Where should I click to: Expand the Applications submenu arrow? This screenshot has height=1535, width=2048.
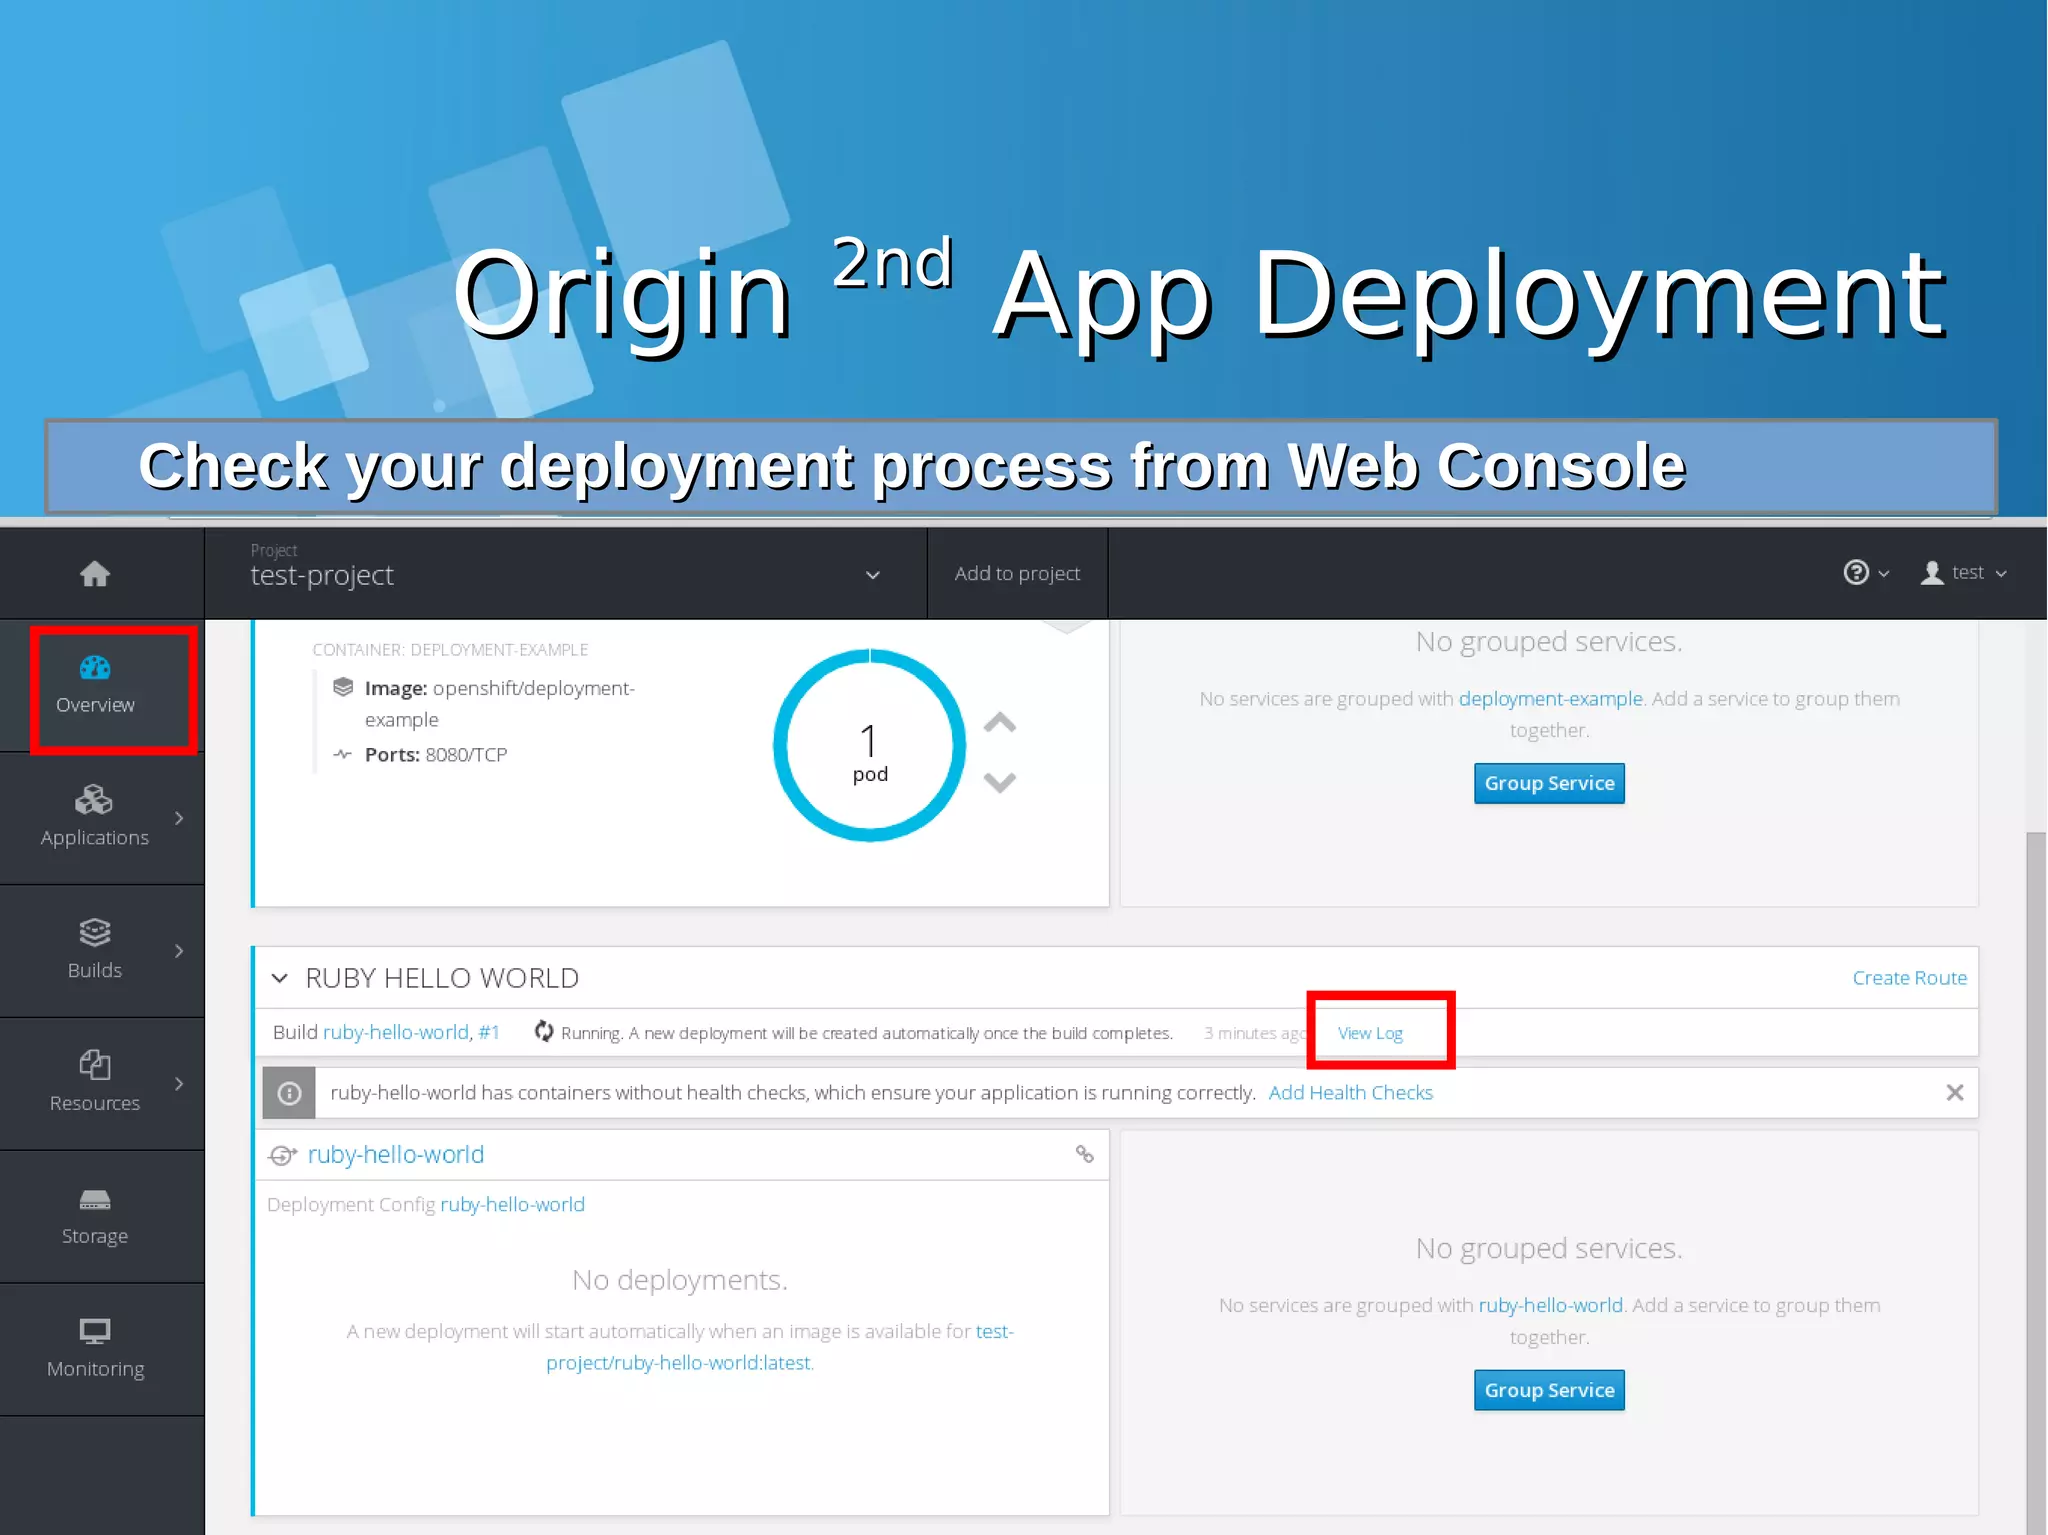[x=179, y=818]
